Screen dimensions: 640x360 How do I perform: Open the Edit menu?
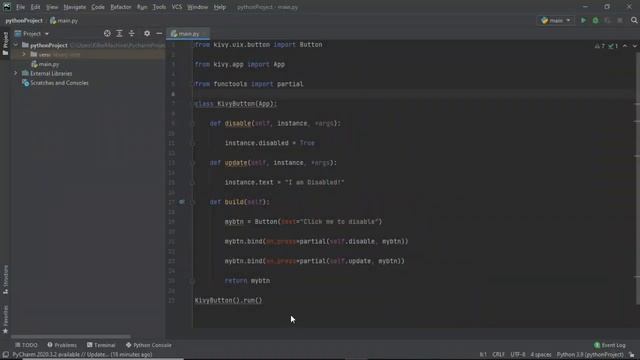pos(36,7)
